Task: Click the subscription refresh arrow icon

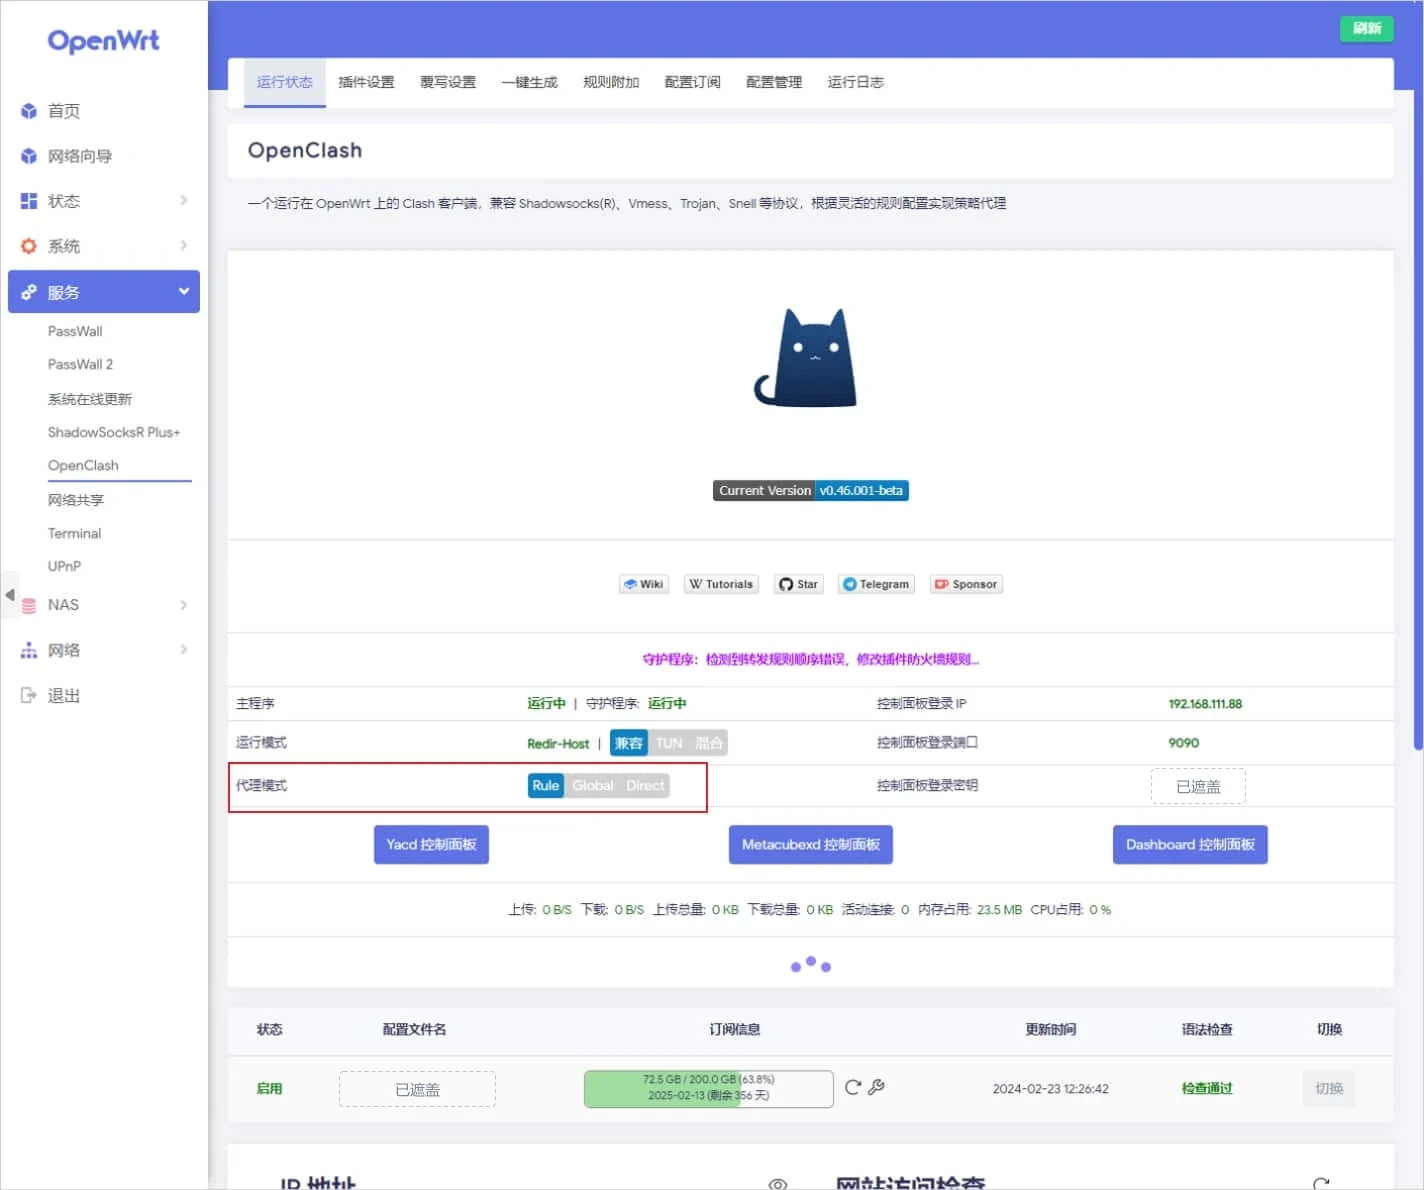Action: (852, 1087)
